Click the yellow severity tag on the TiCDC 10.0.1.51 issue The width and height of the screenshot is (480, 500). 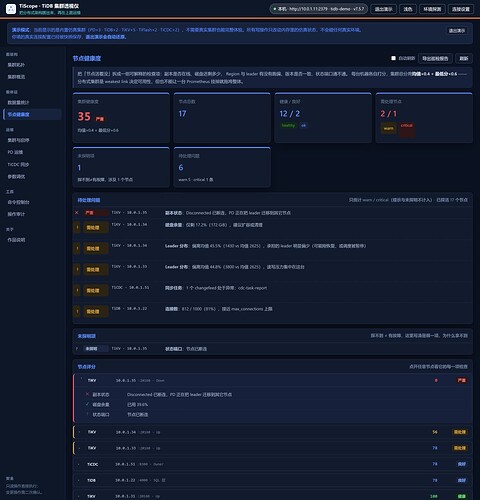[x=96, y=290]
